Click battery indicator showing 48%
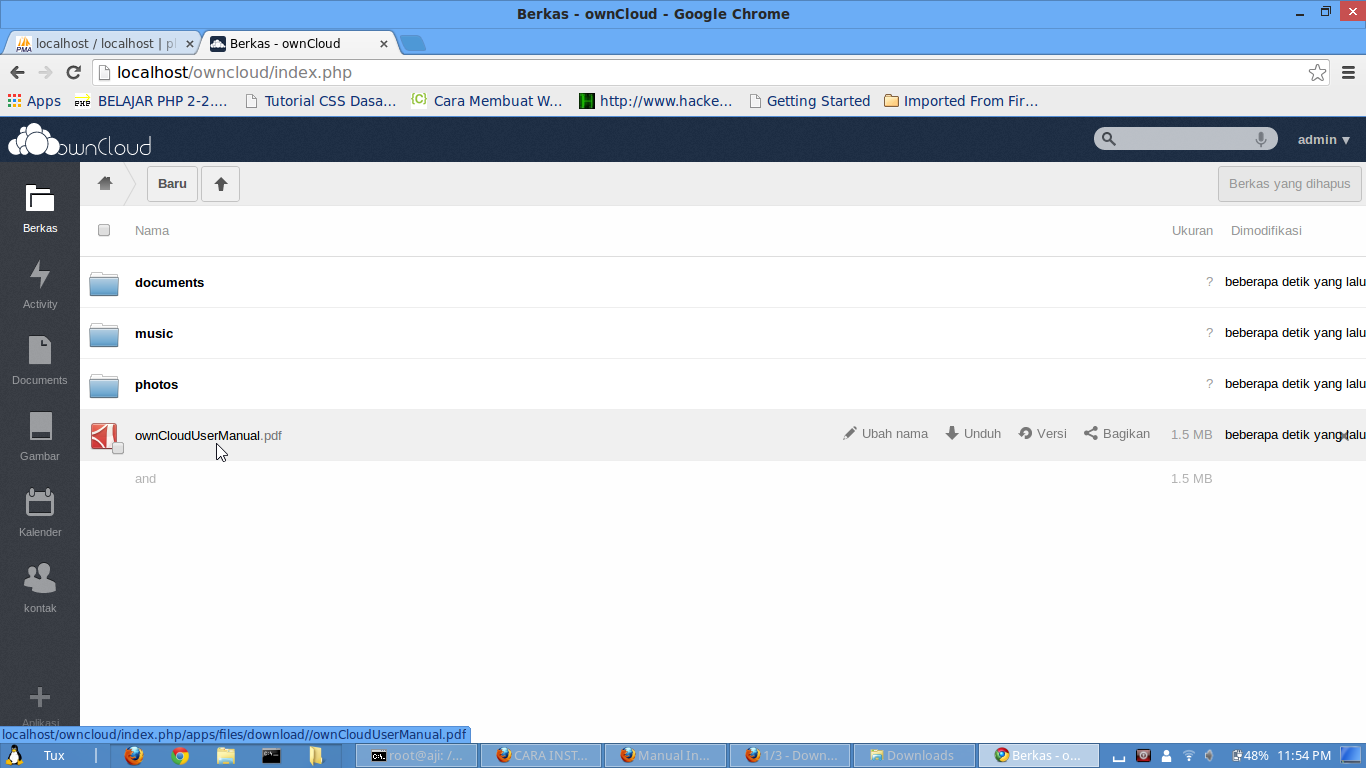 (x=1250, y=756)
